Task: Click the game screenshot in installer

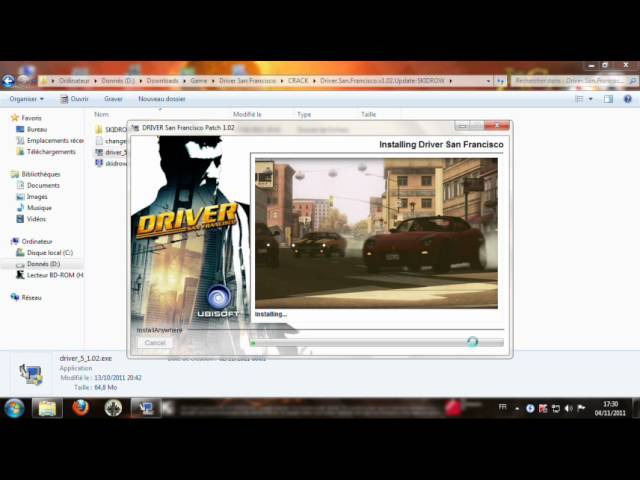Action: tap(376, 233)
